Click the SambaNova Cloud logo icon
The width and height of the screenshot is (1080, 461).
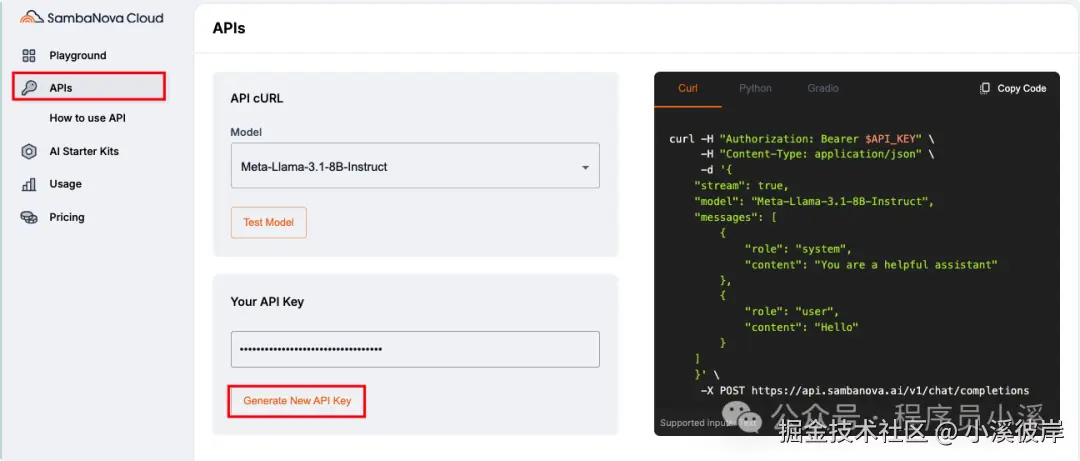point(32,18)
